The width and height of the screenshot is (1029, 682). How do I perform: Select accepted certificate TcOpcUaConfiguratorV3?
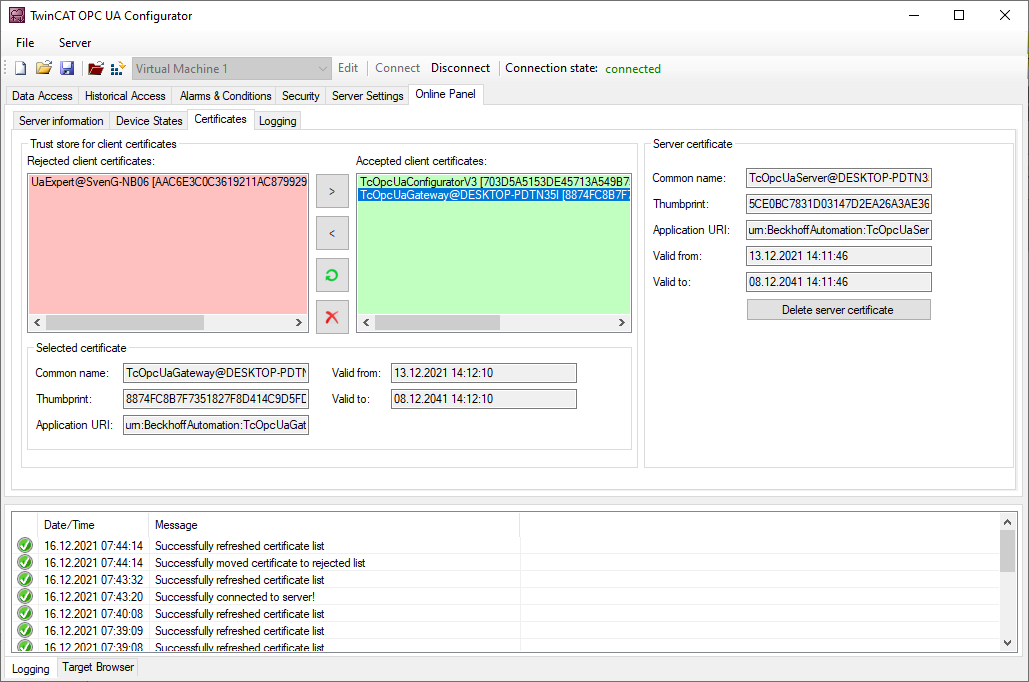pos(494,182)
